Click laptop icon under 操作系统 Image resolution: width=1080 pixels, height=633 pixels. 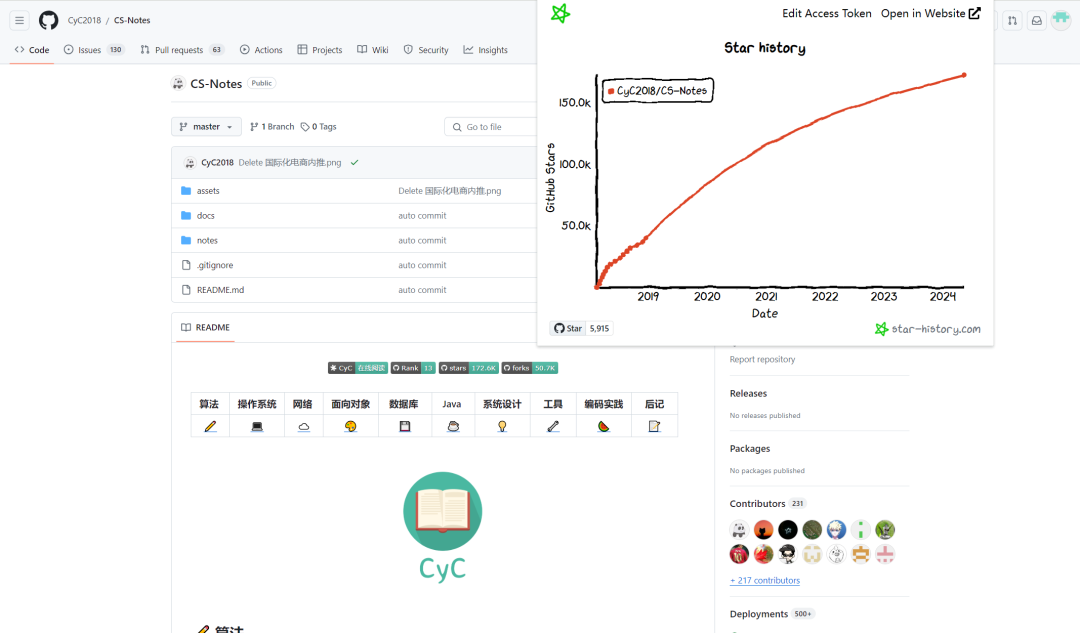257,426
